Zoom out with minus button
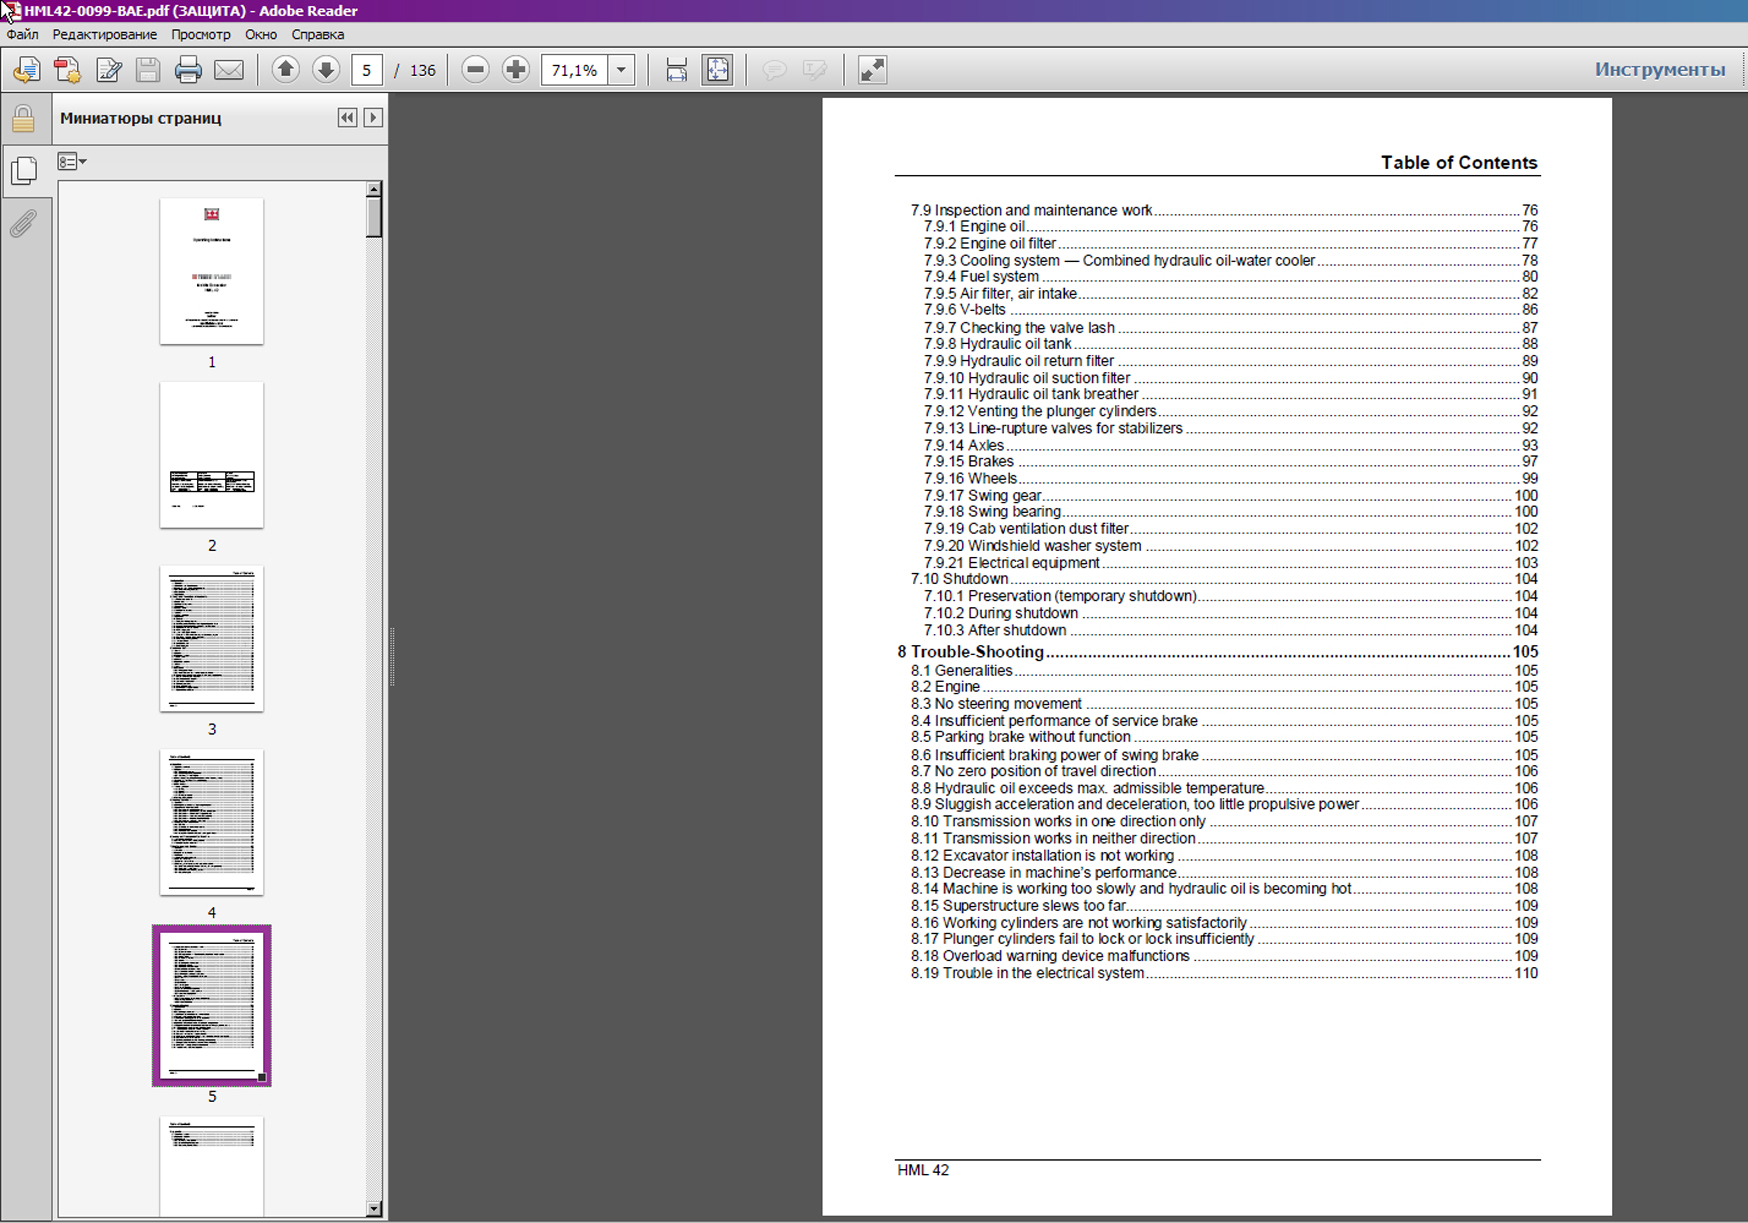 pos(476,70)
